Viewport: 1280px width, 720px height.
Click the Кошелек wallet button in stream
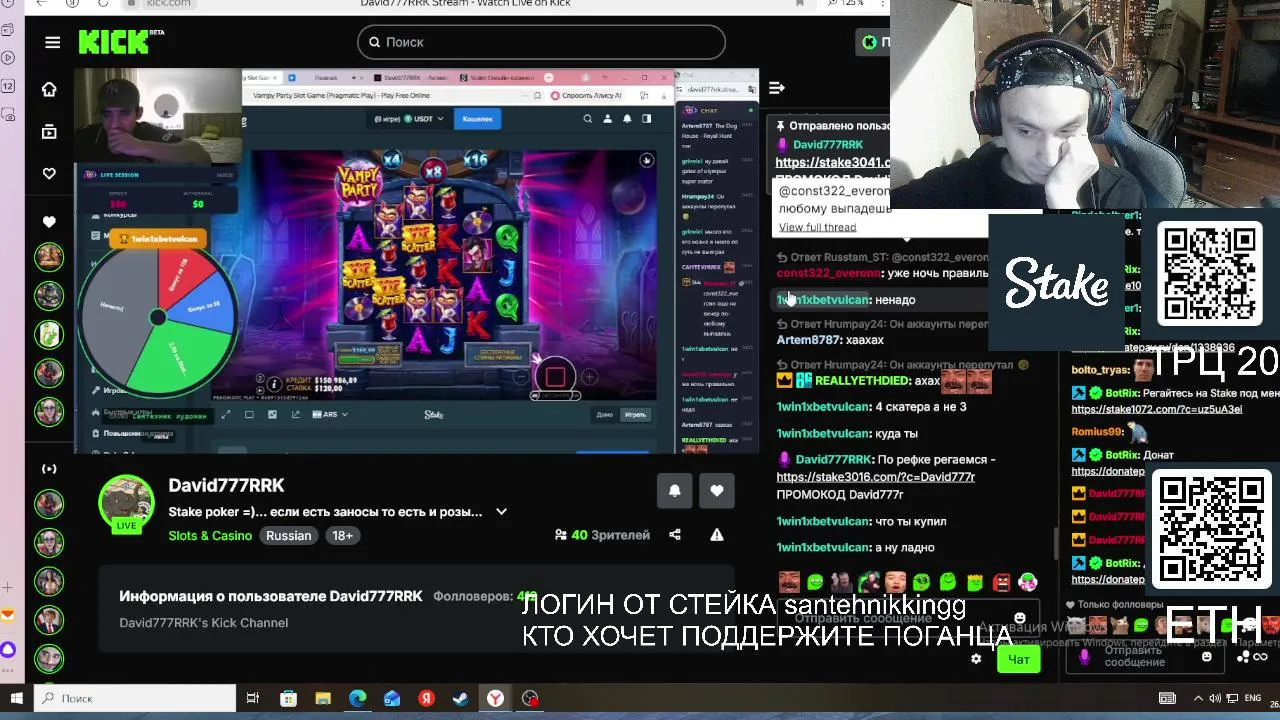477,119
